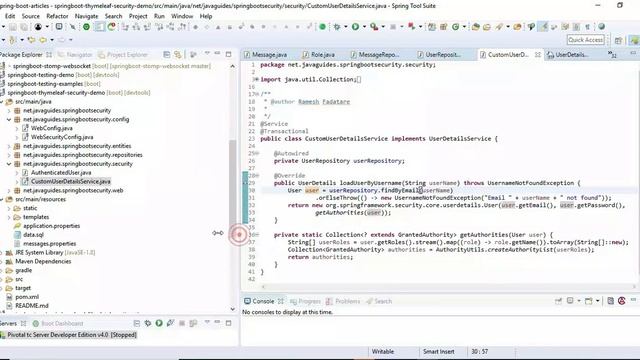640x360 pixels.
Task: Expand the net.javaguides.springbootsecurity.web package
Action: (x=9, y=191)
